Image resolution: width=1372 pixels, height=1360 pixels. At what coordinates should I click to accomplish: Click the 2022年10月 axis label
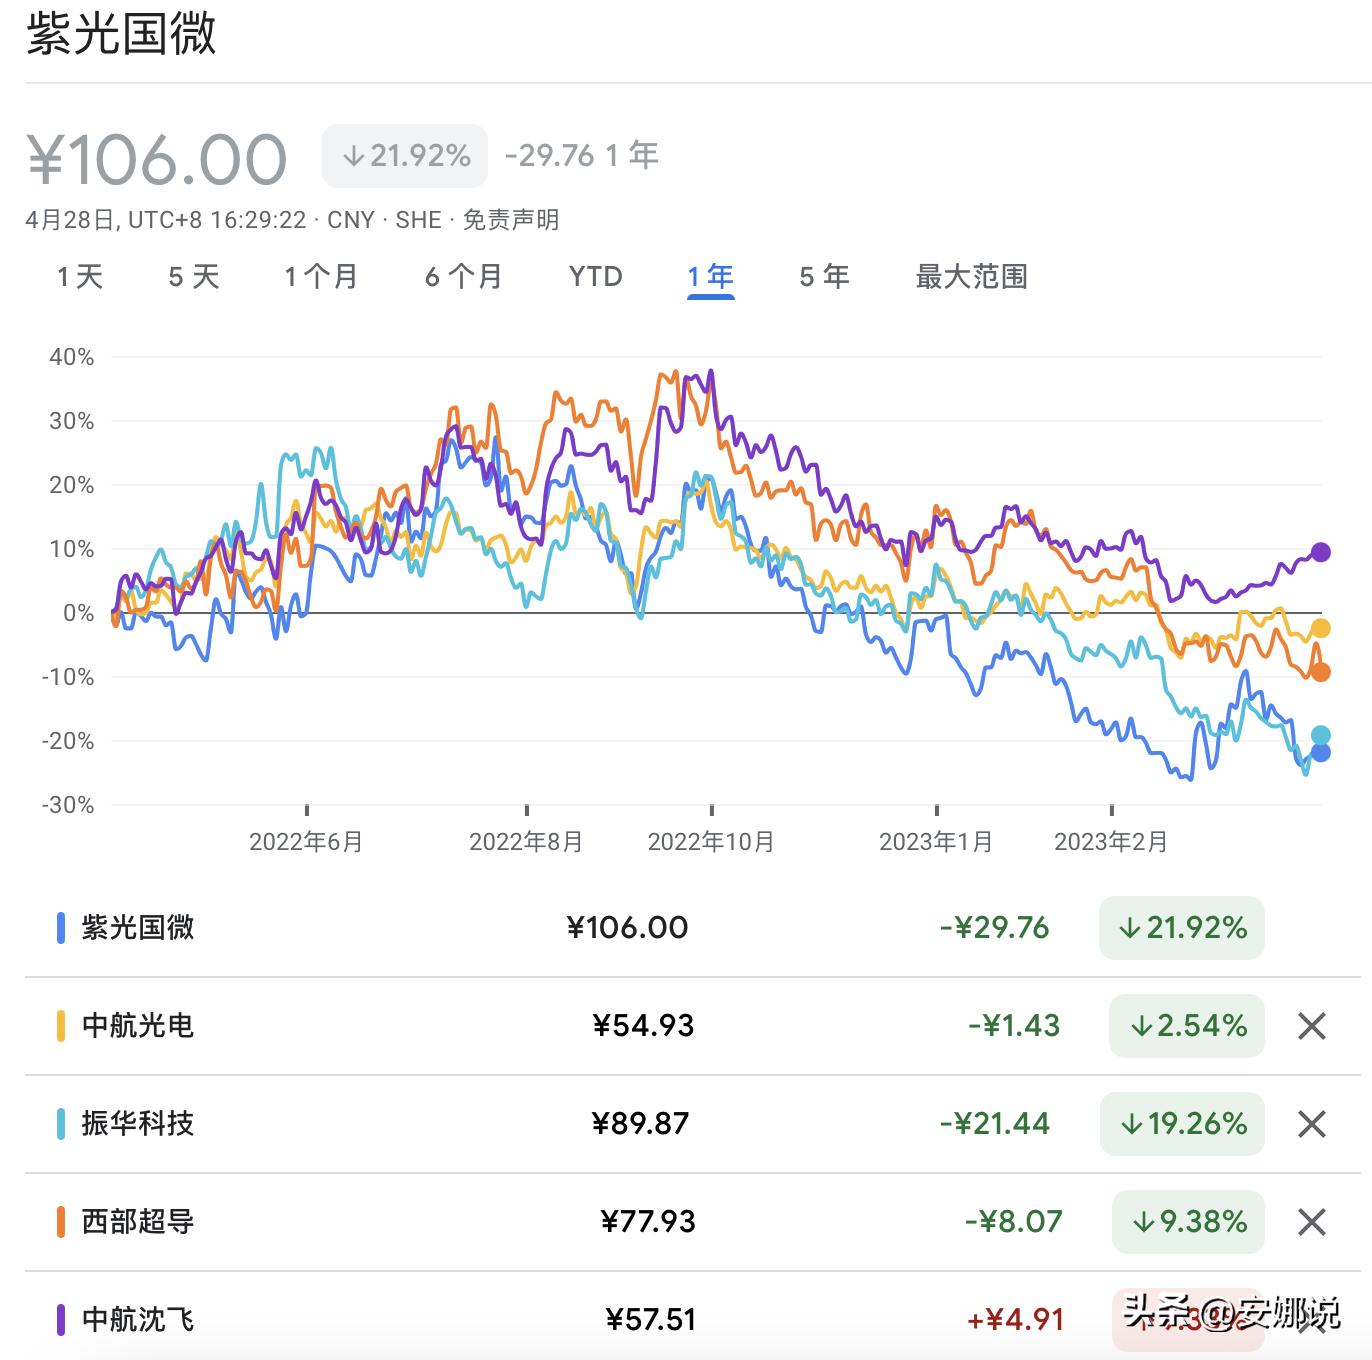711,842
